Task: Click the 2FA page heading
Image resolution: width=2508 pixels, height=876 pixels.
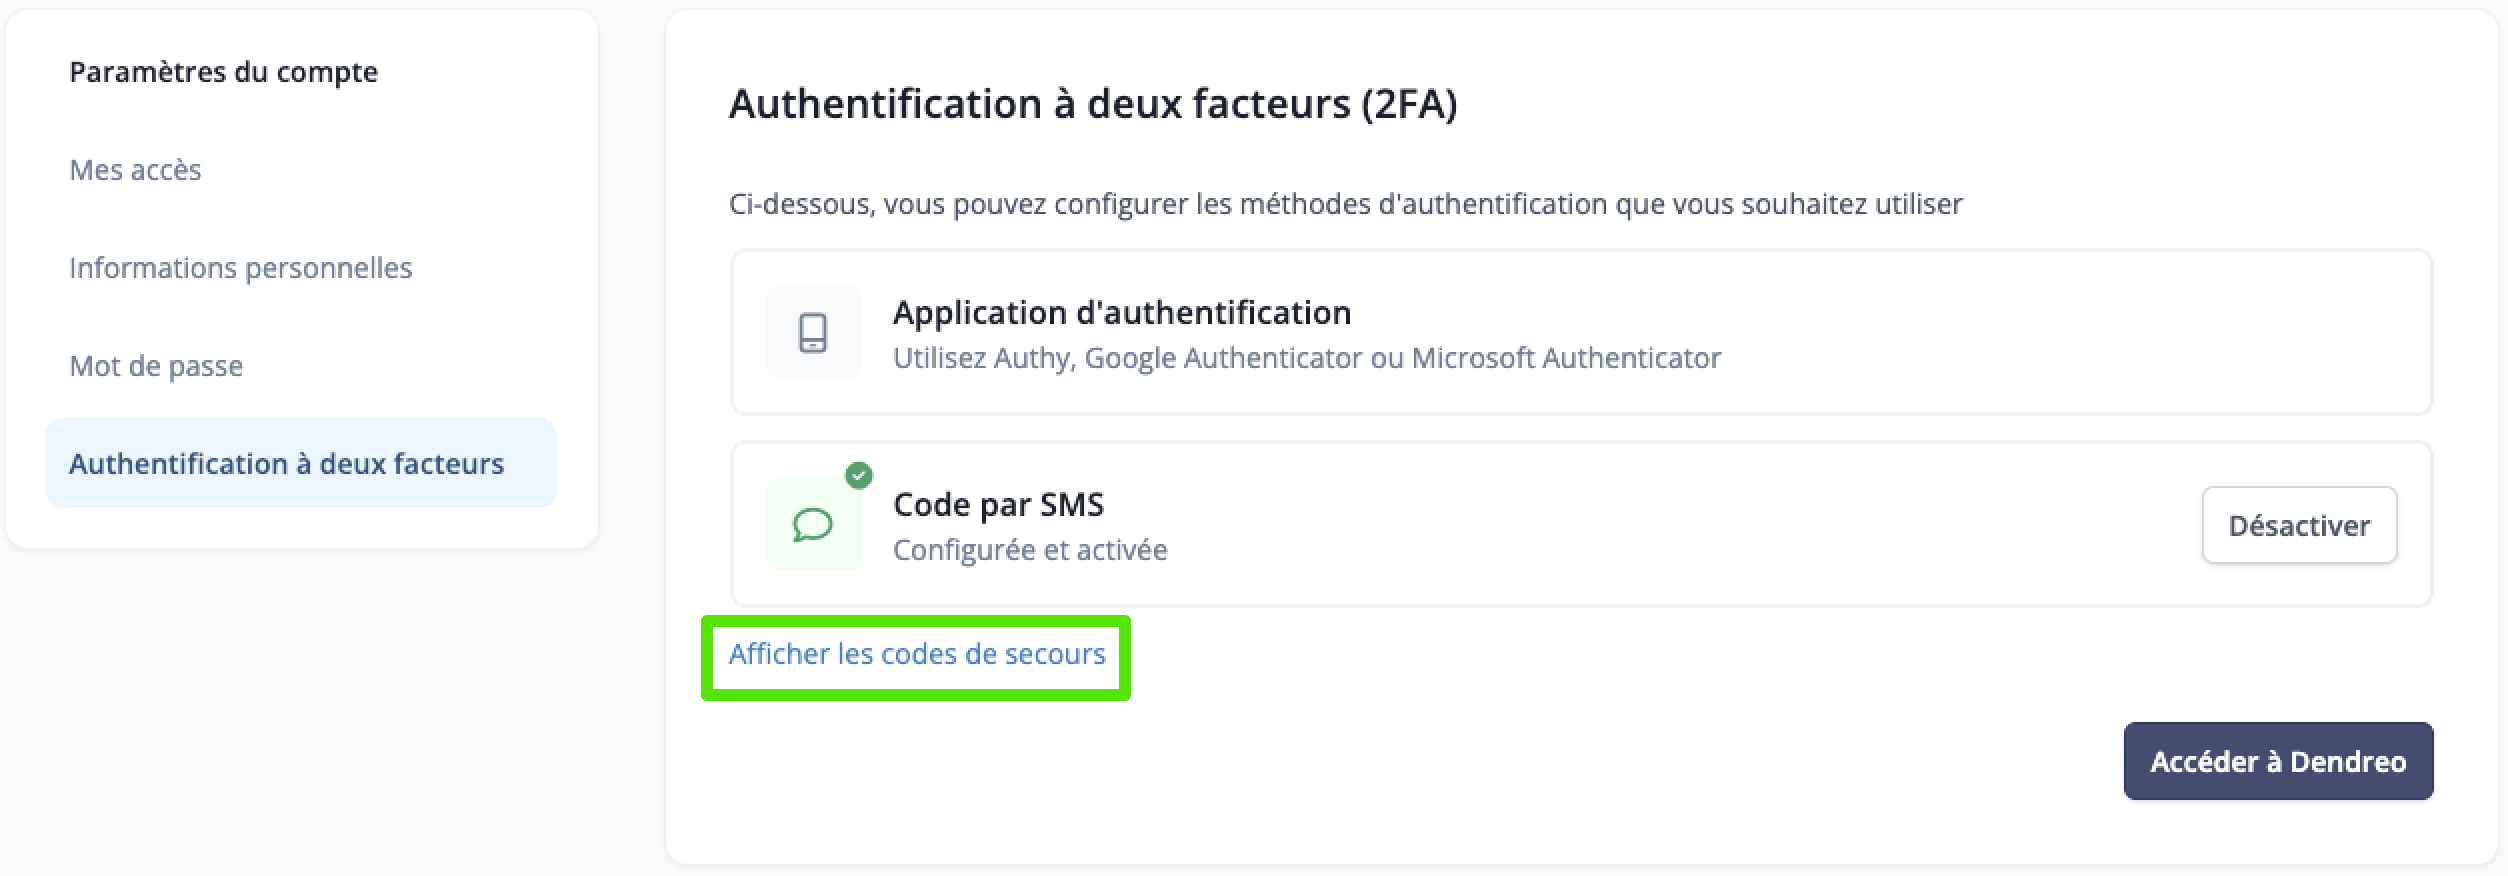Action: pyautogui.click(x=1093, y=104)
